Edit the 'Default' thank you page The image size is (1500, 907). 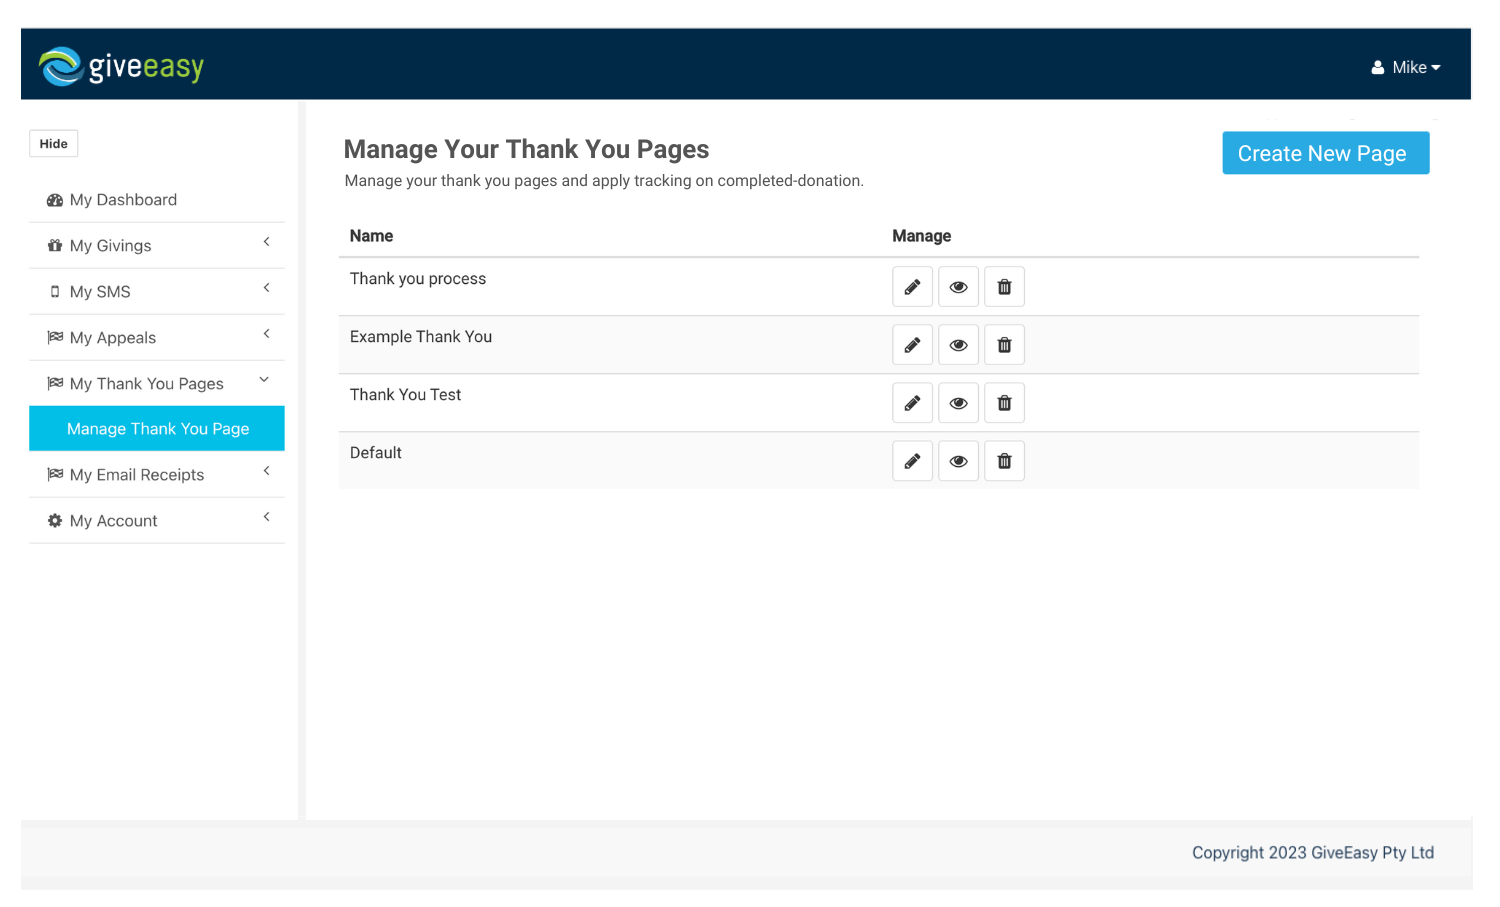pyautogui.click(x=912, y=461)
